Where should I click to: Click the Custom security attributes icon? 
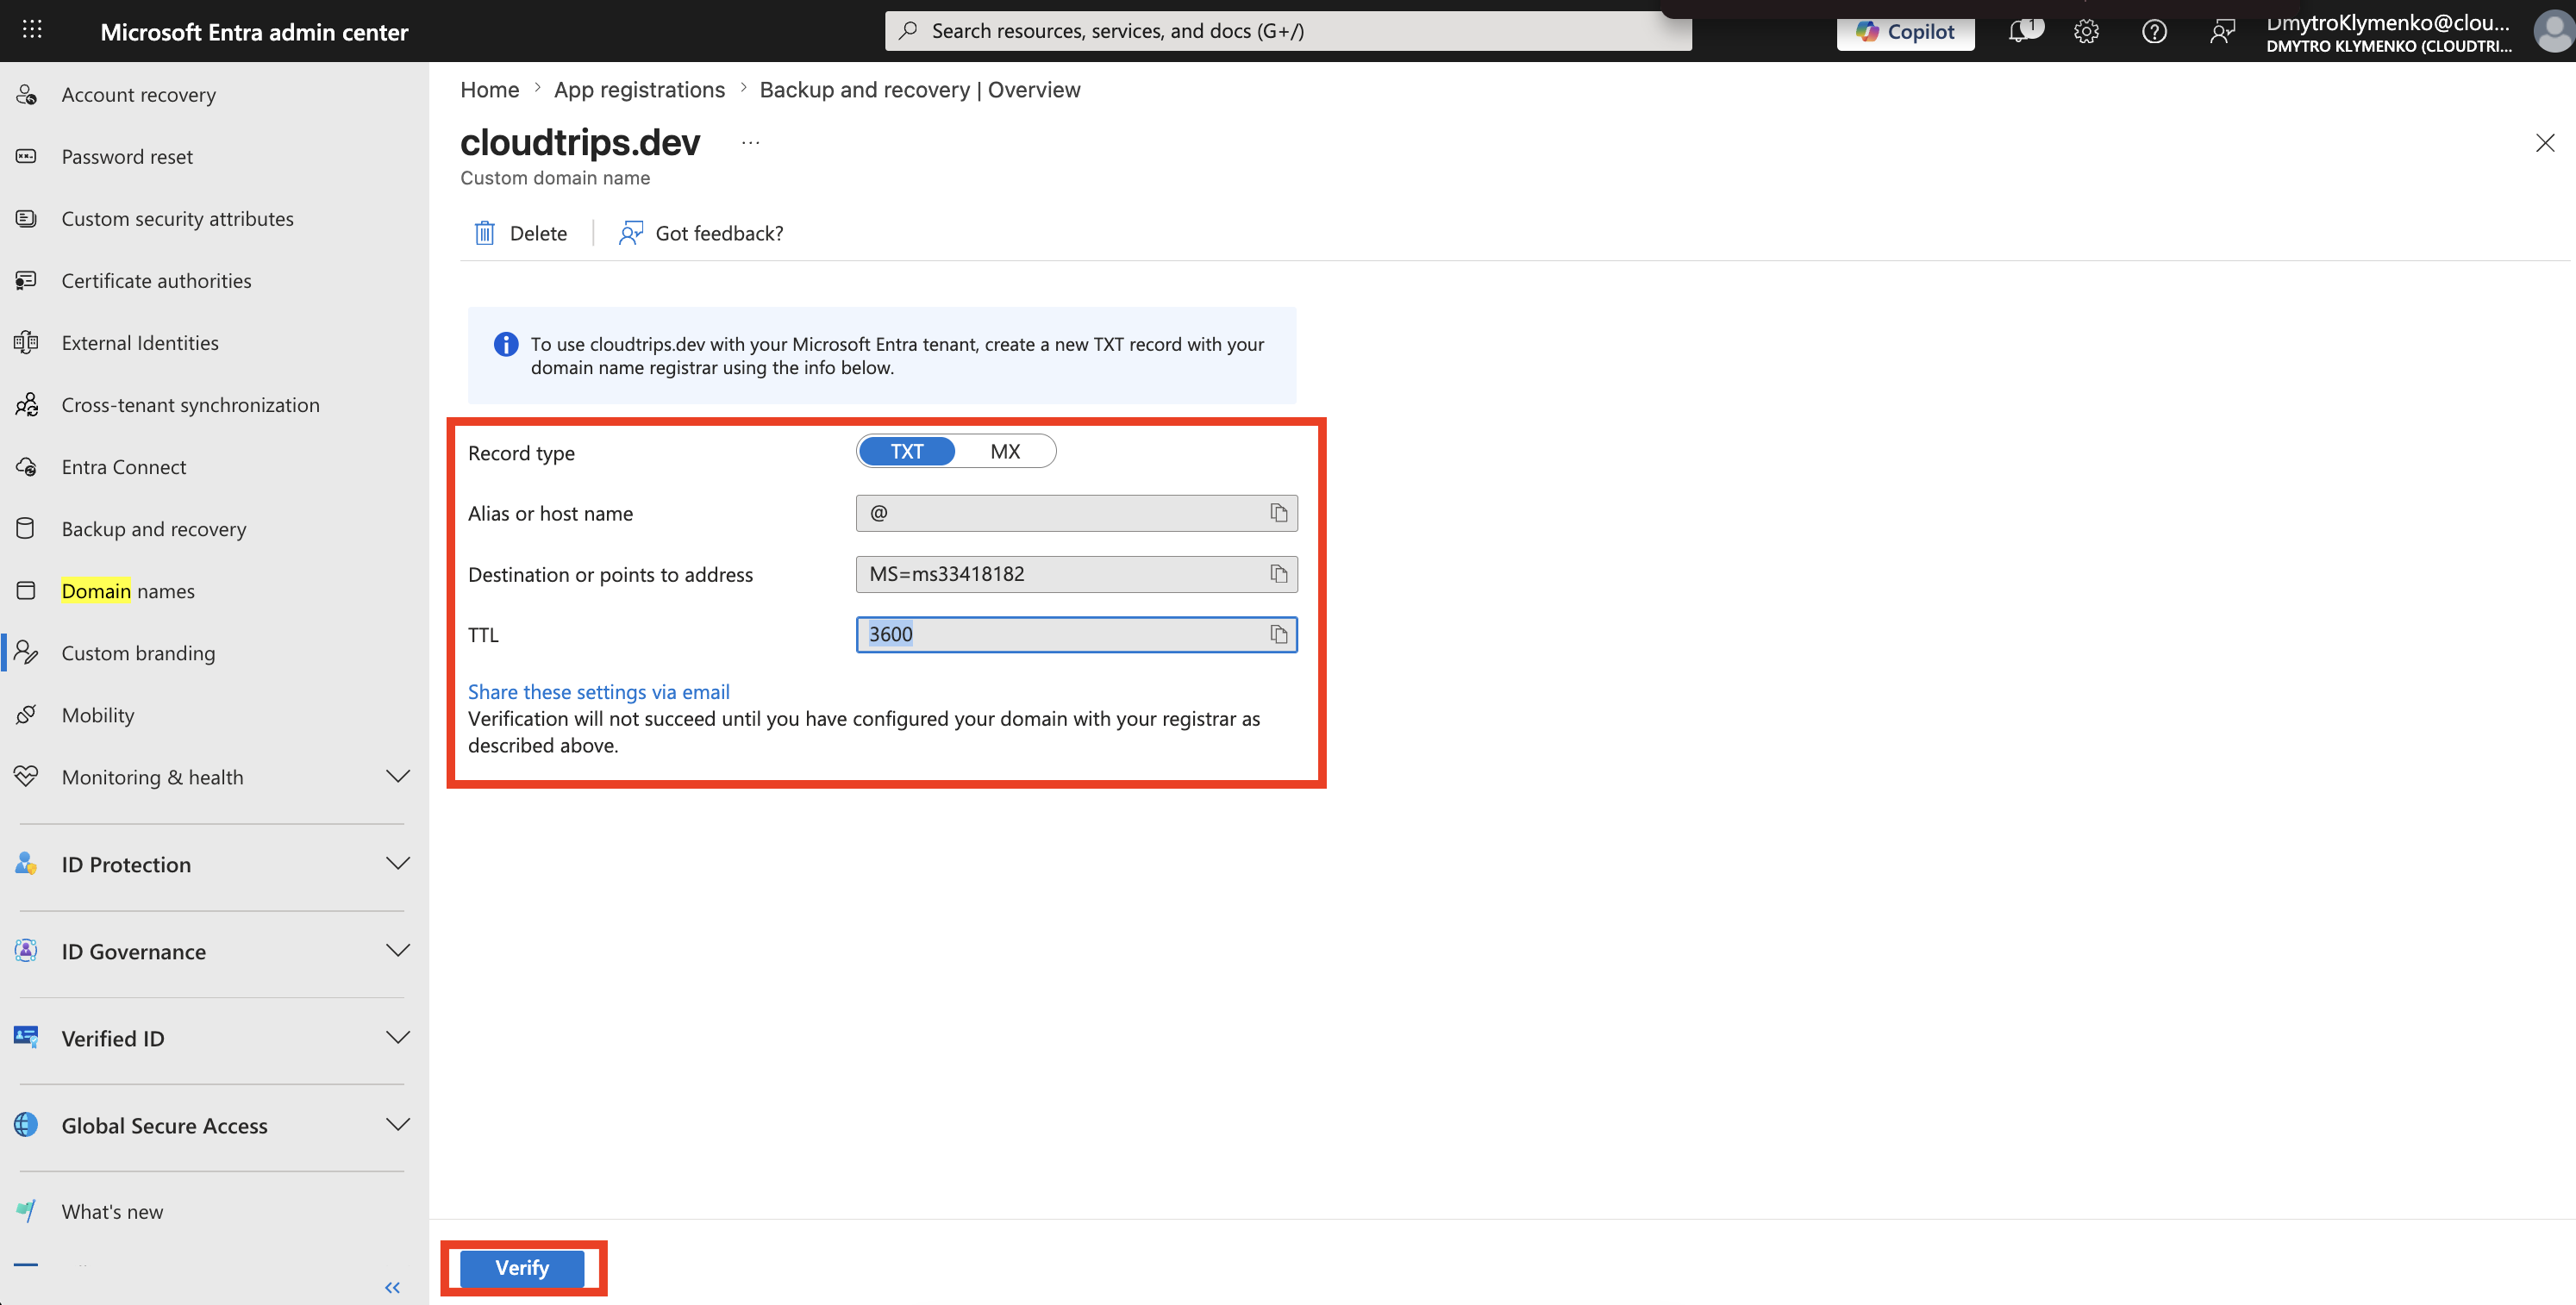point(27,218)
